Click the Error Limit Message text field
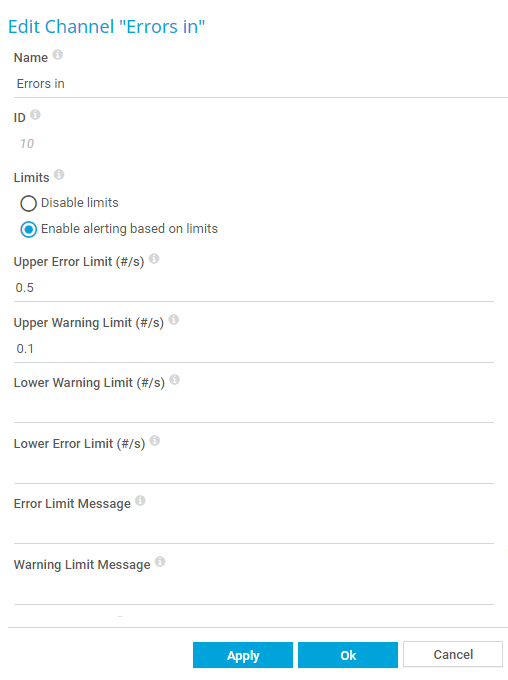Viewport: 508px width, 680px height. pyautogui.click(x=254, y=530)
